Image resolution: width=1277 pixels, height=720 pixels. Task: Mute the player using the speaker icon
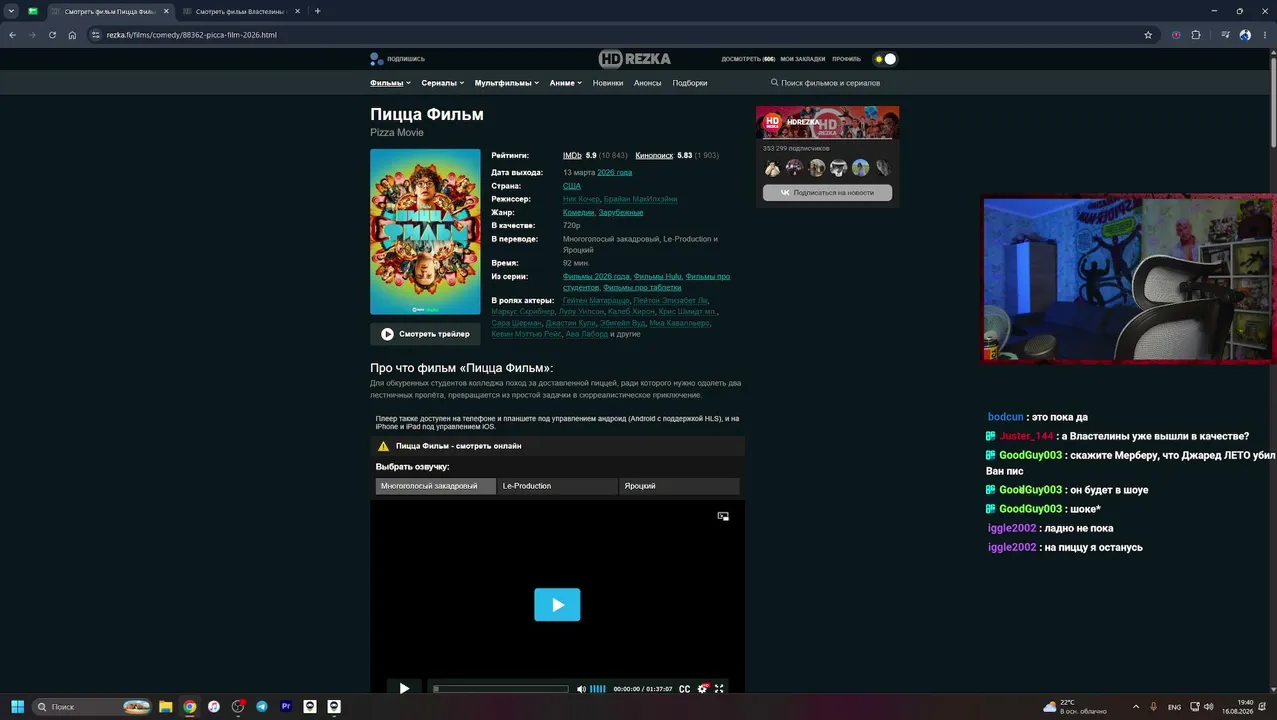pos(581,689)
